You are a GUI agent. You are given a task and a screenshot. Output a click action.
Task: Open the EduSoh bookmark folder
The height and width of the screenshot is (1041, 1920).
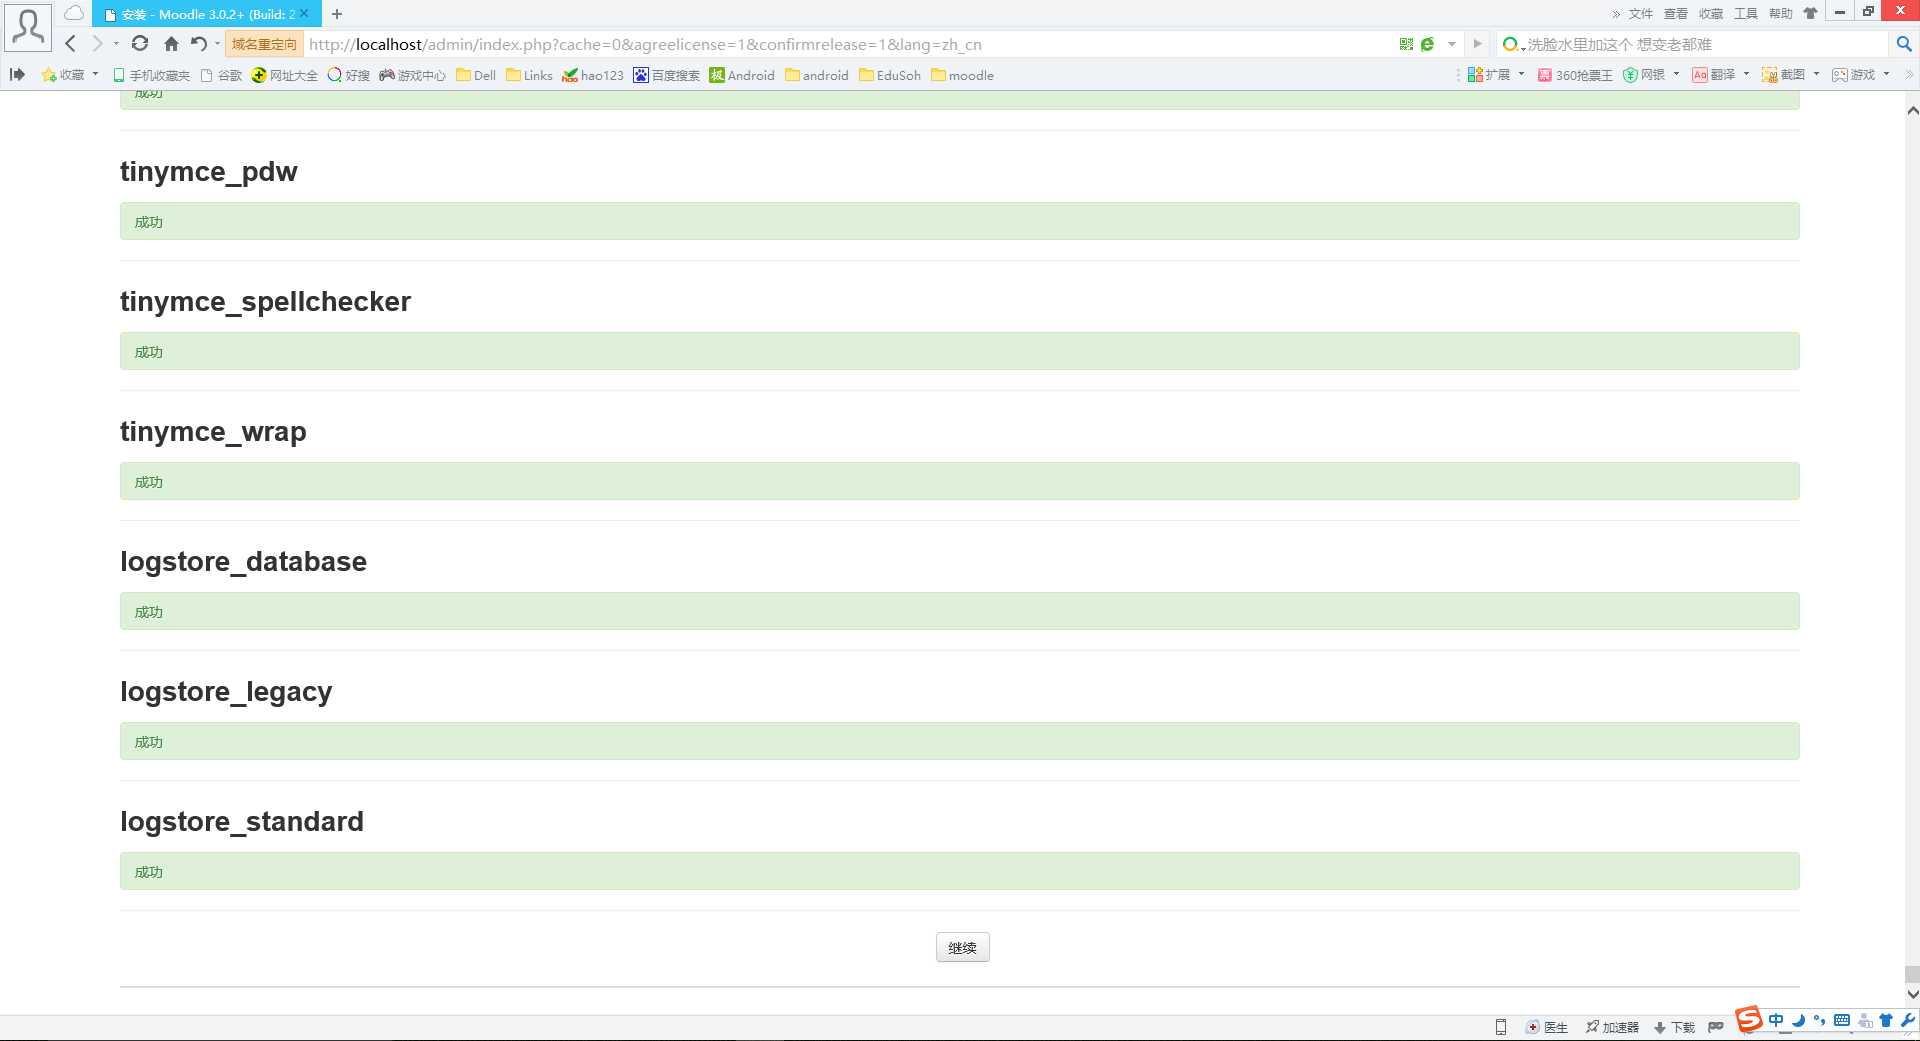click(x=890, y=75)
